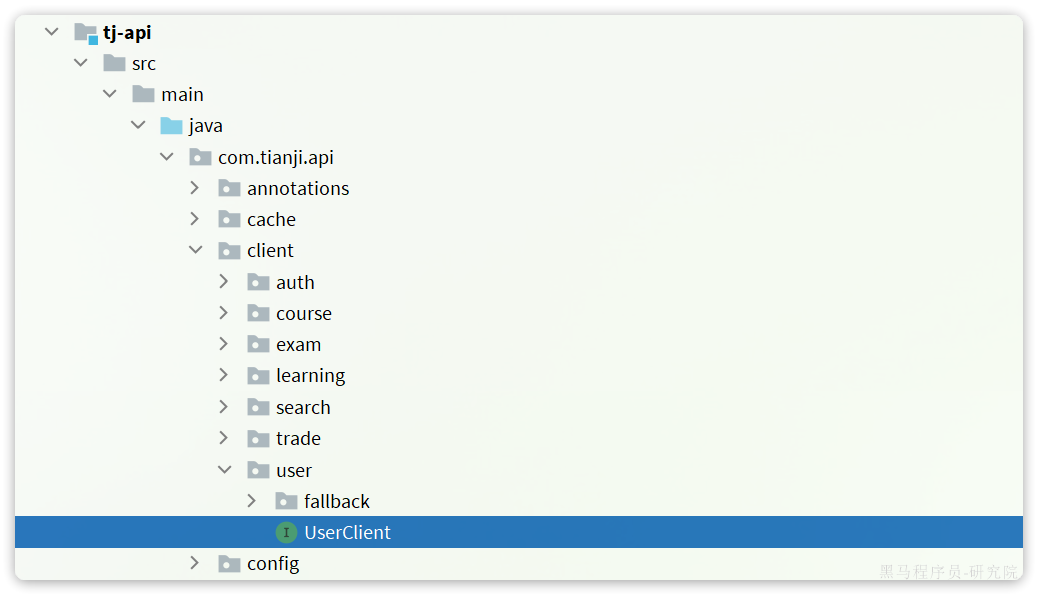Select the main folder label
The image size is (1038, 597).
click(x=183, y=95)
